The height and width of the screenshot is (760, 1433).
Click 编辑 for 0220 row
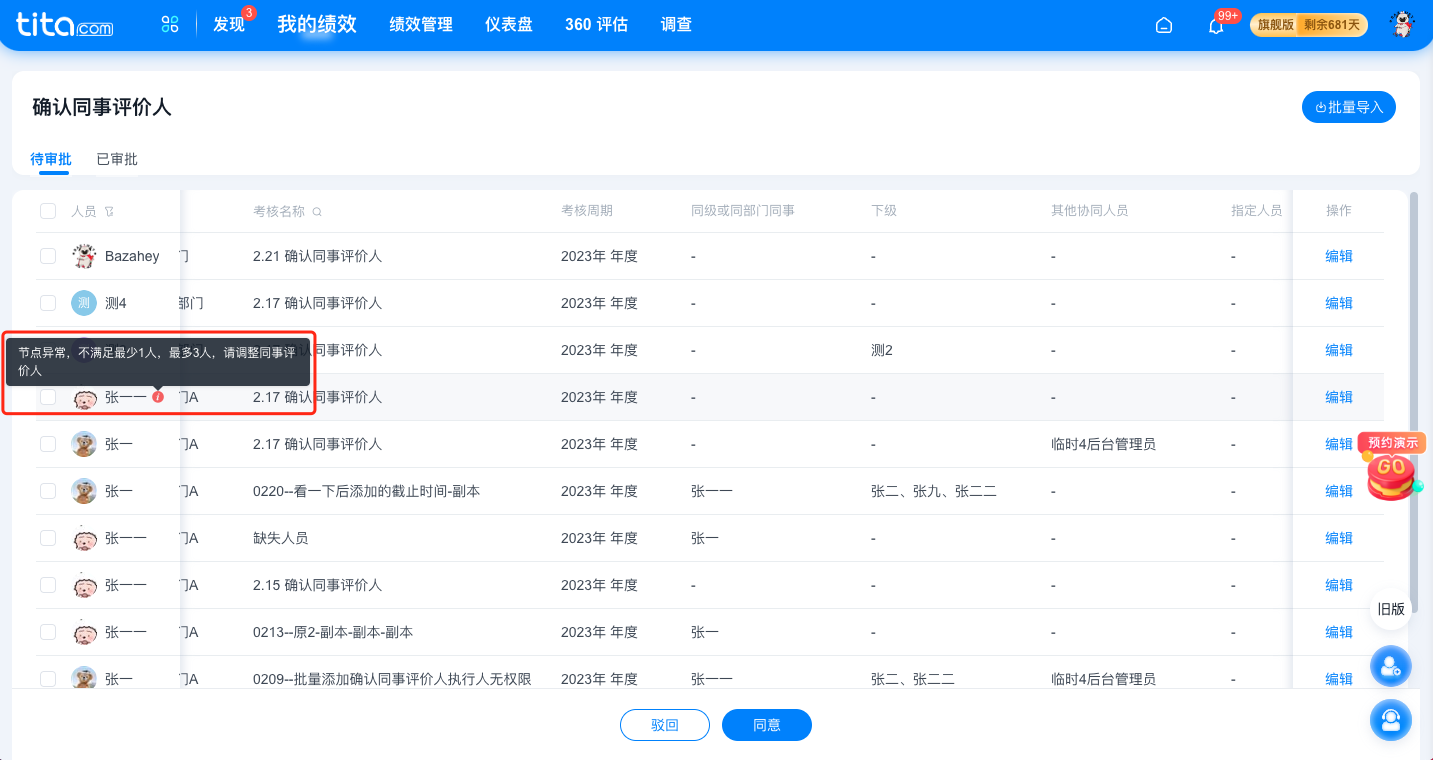click(1339, 491)
